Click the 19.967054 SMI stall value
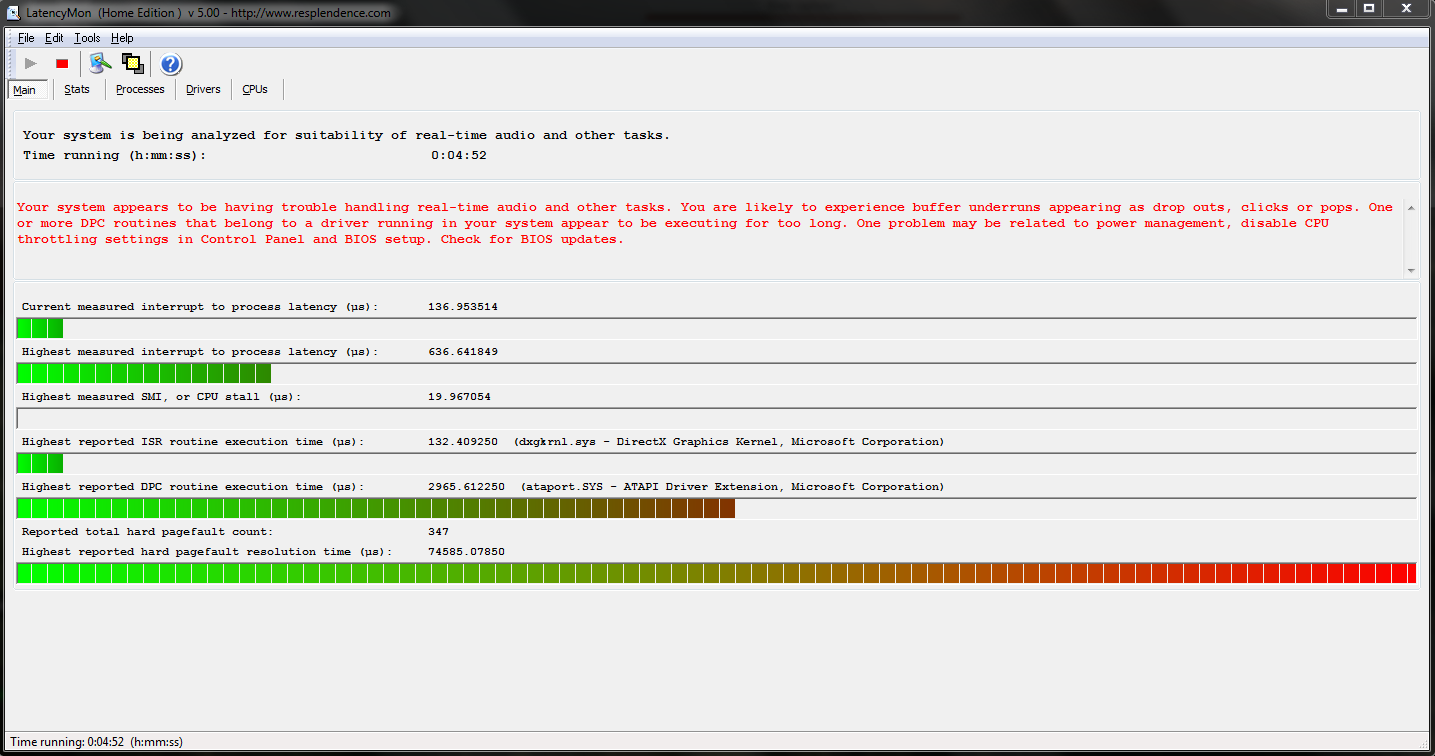The image size is (1435, 756). point(459,397)
